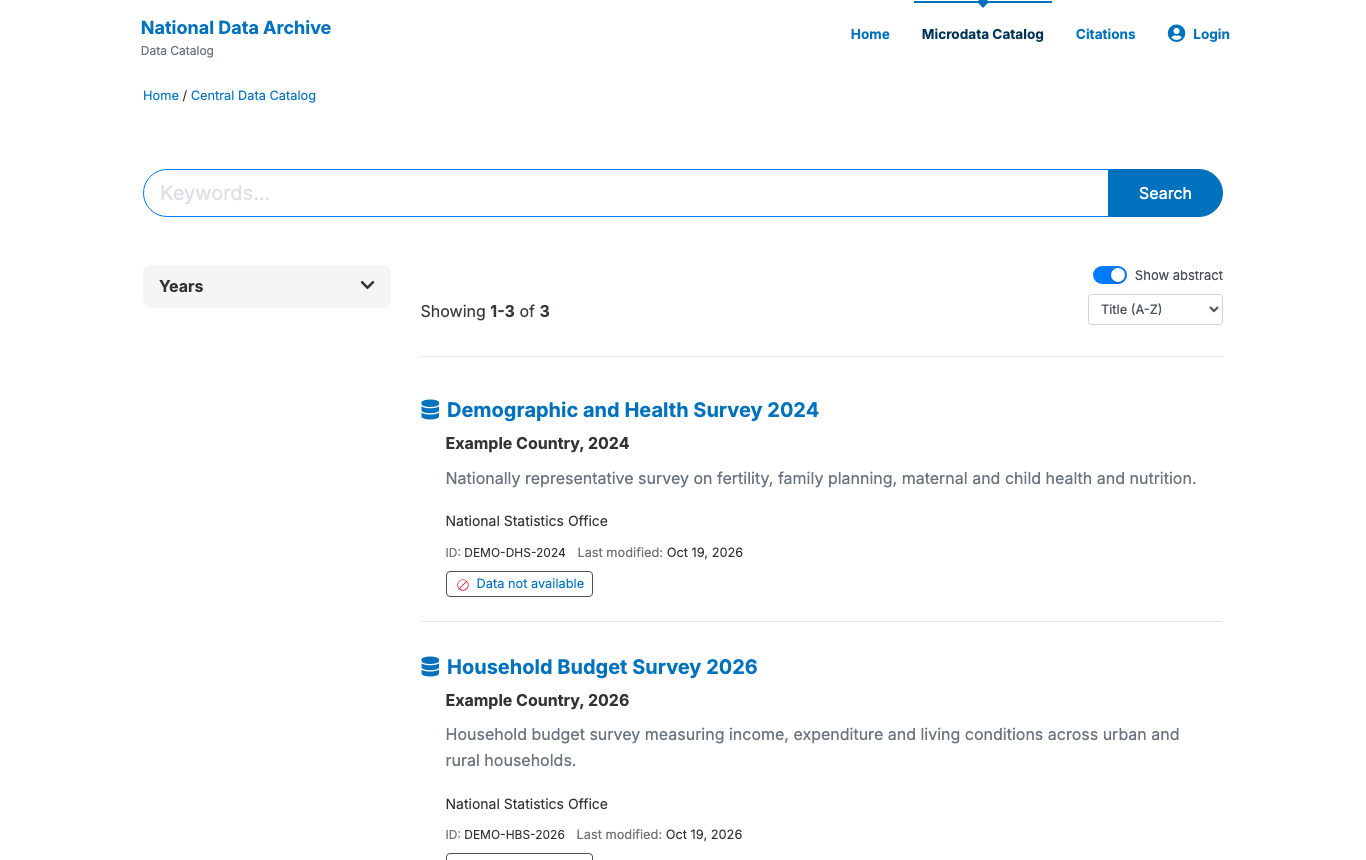Click the Home breadcrumb link
1366x860 pixels.
coord(161,96)
